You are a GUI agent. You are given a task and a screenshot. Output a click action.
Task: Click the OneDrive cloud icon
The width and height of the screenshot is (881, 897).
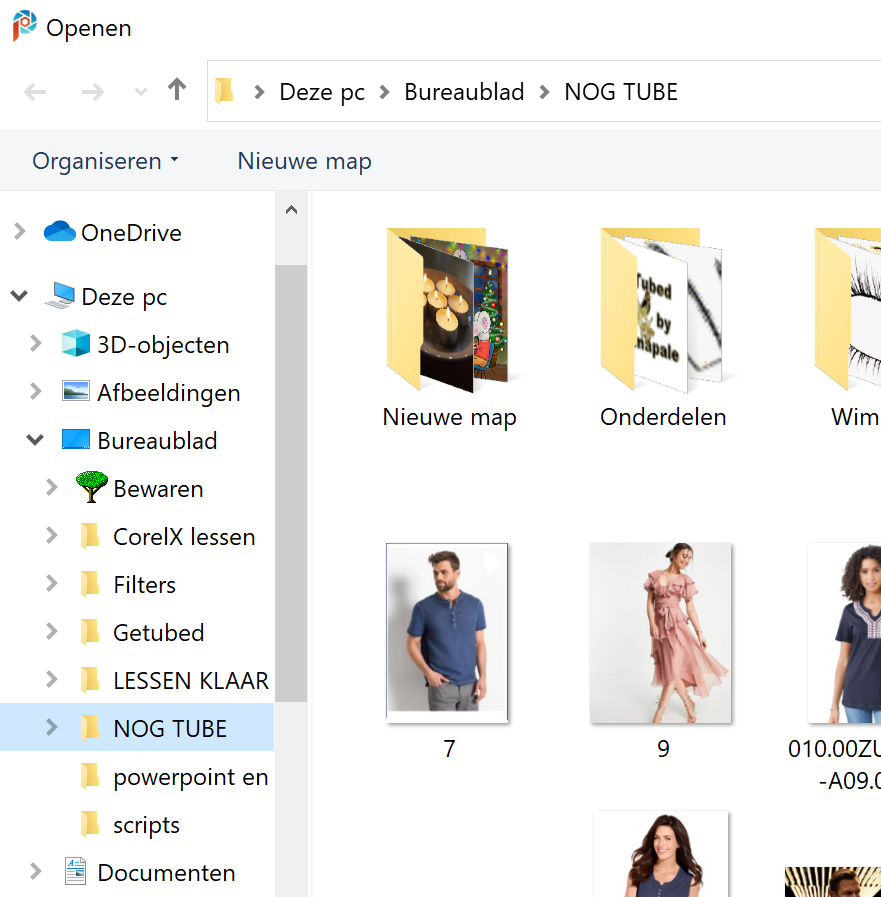coord(59,232)
